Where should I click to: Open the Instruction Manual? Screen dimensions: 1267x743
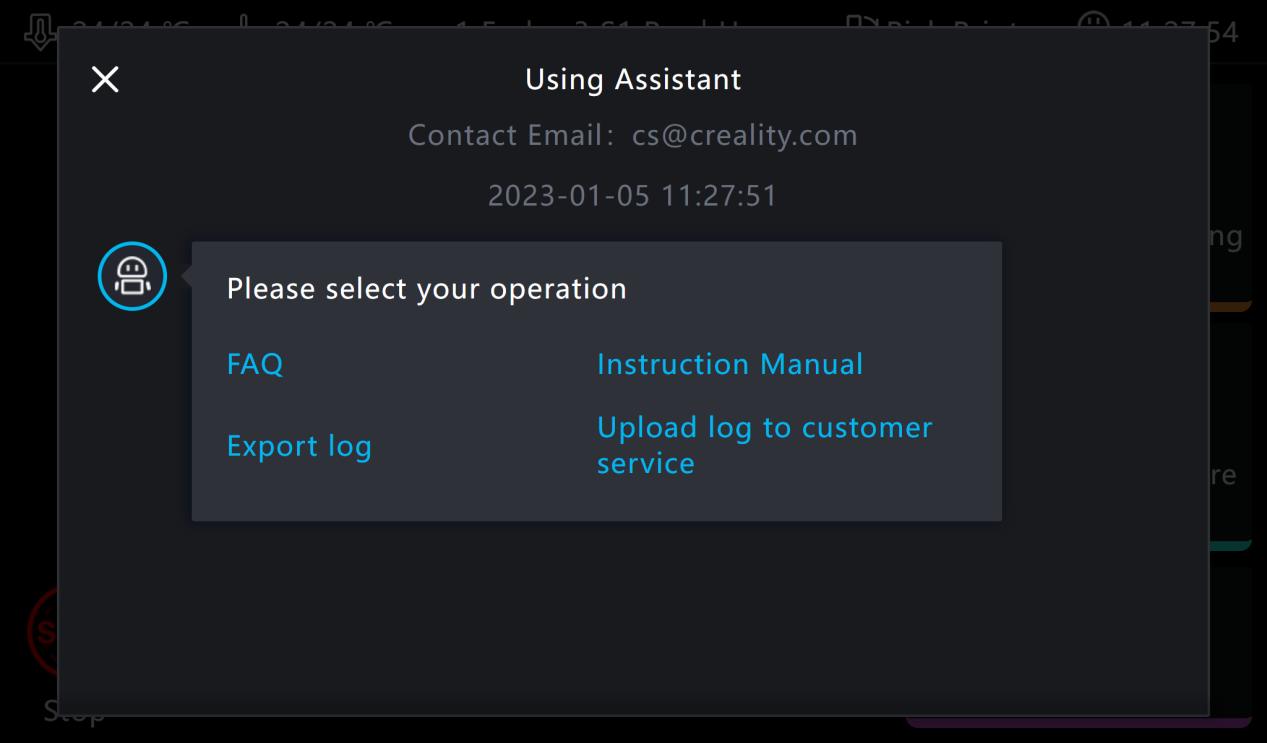(x=729, y=364)
